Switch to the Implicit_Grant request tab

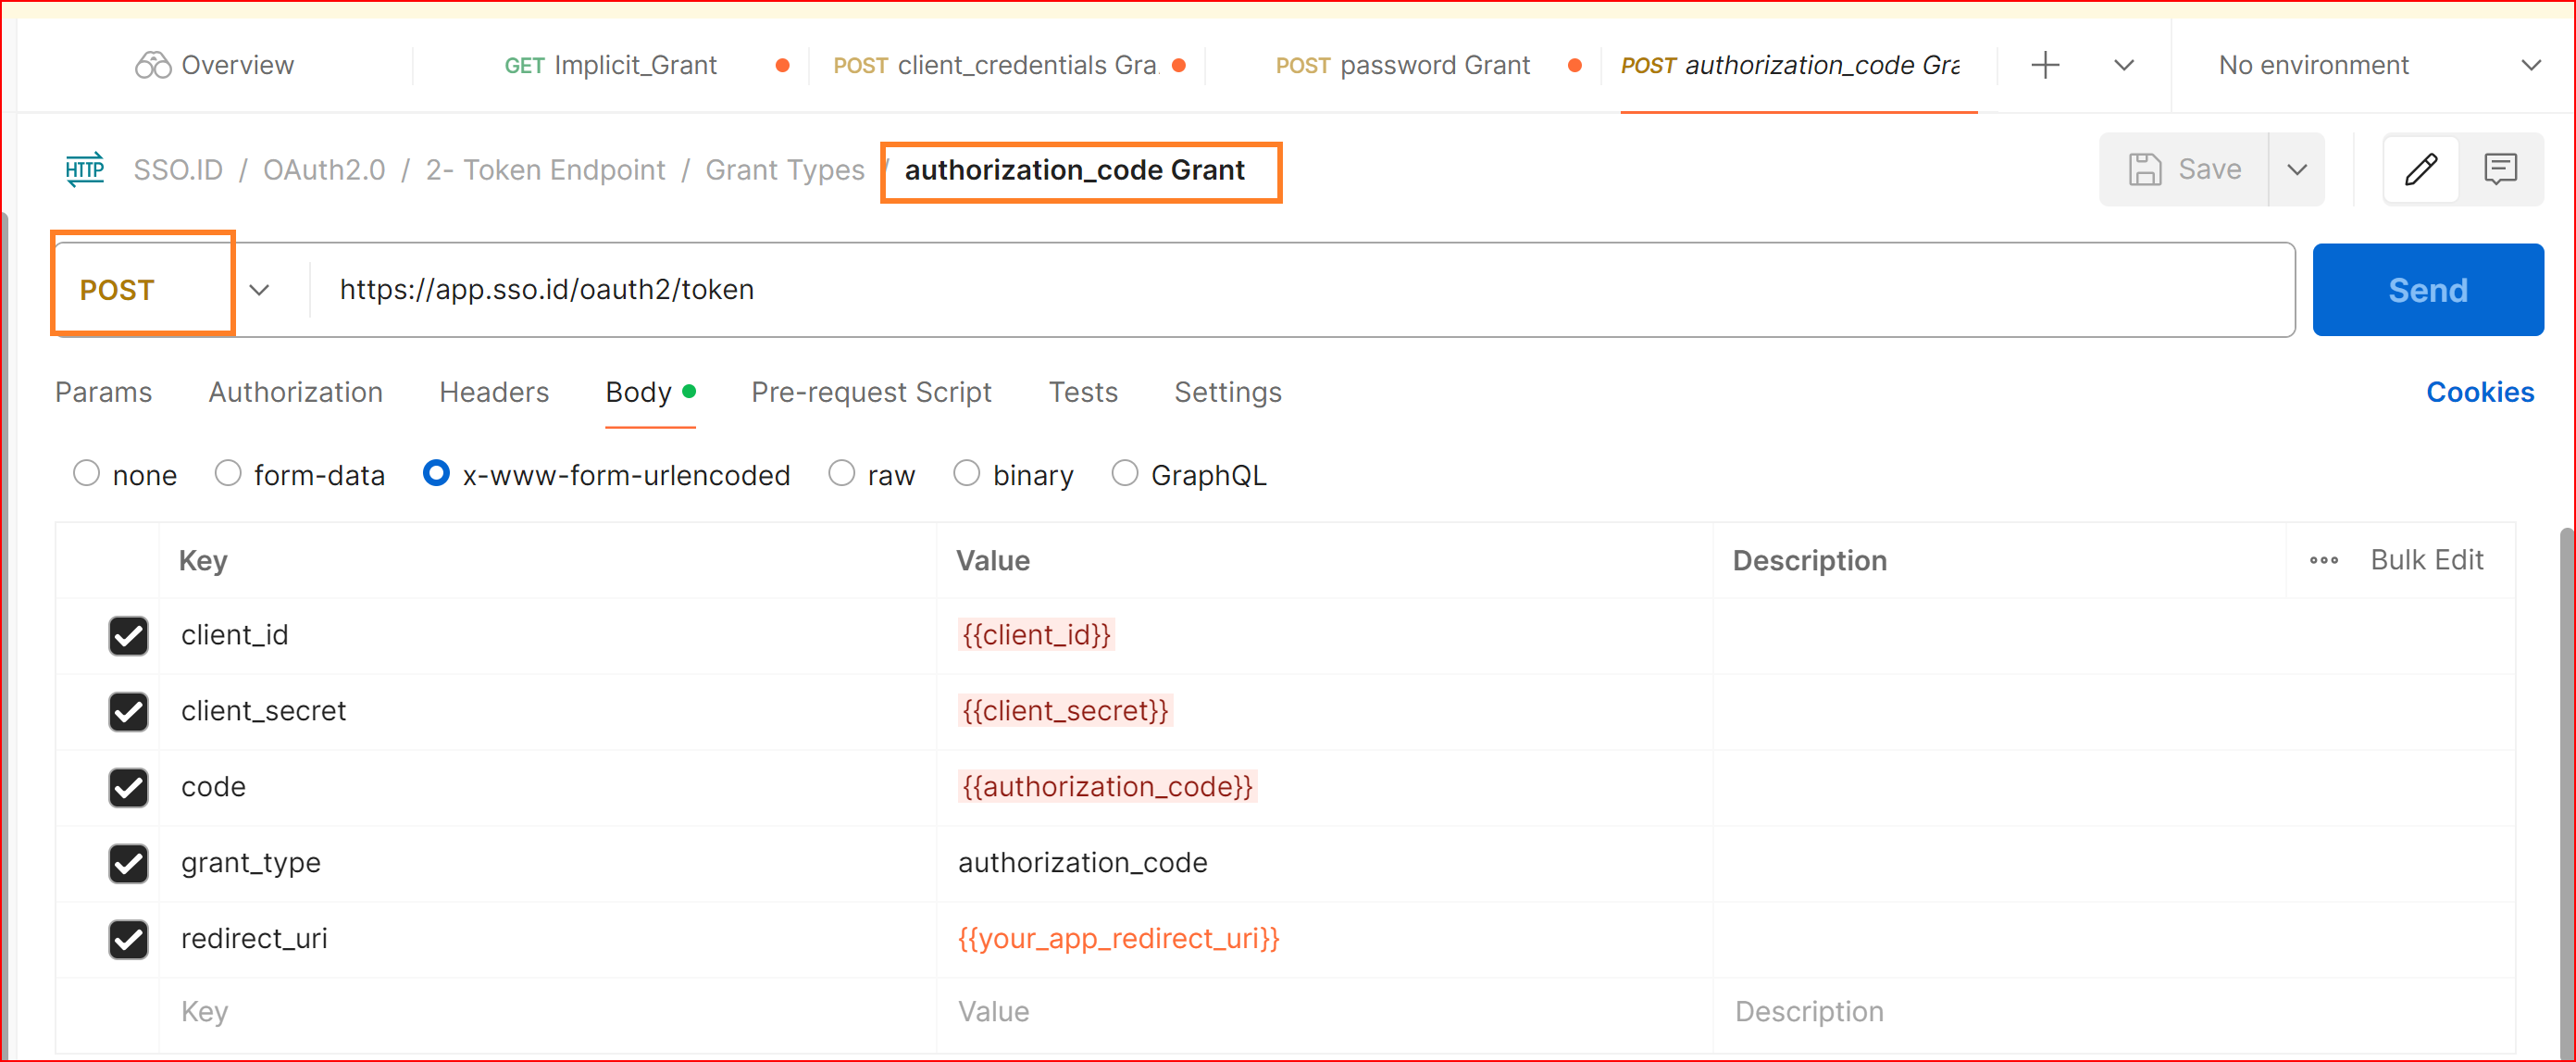(610, 65)
